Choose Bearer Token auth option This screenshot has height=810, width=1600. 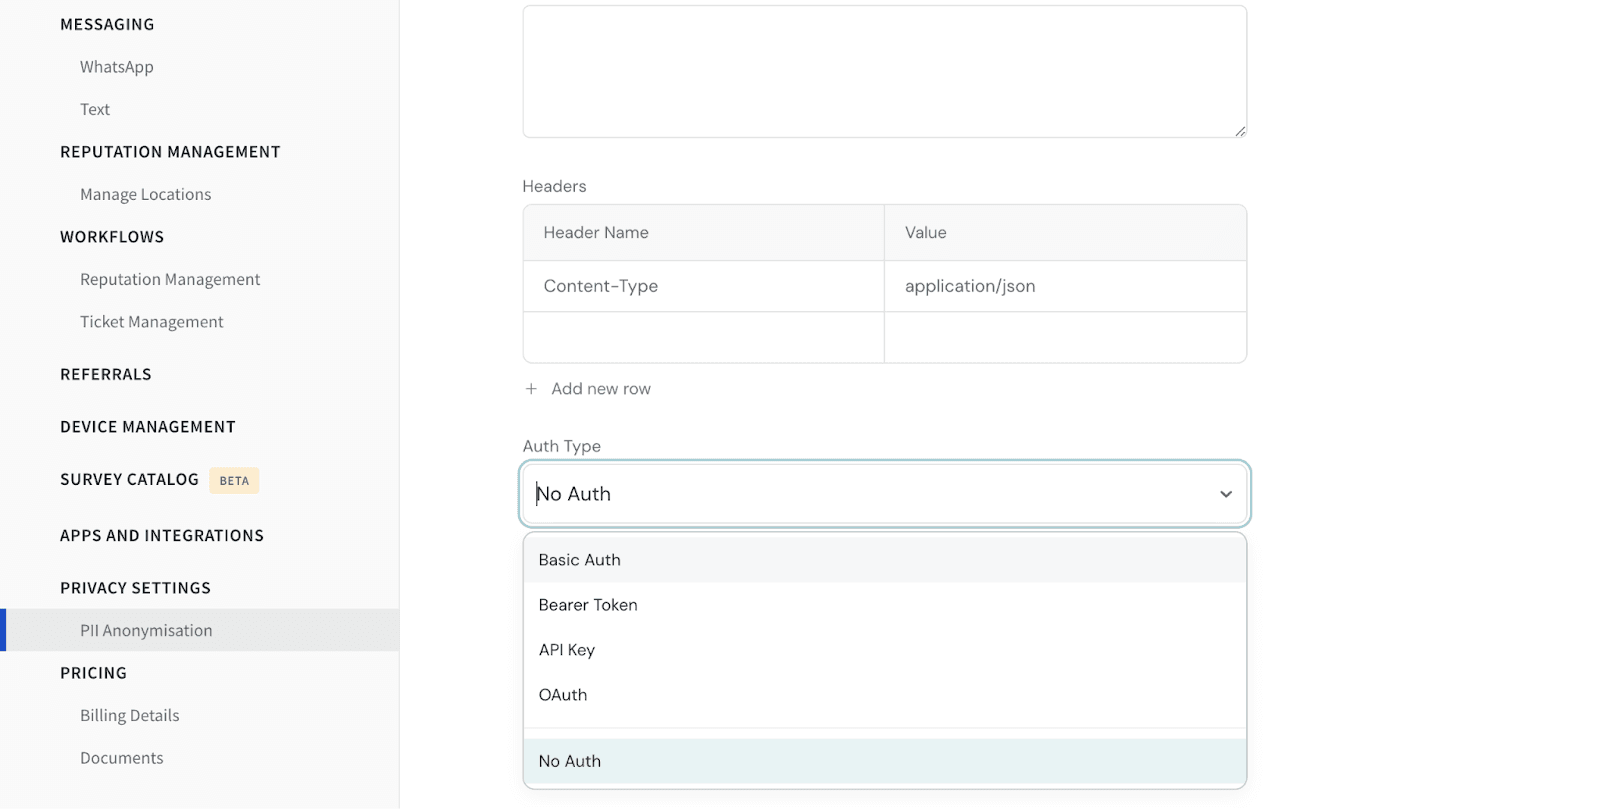pos(588,605)
